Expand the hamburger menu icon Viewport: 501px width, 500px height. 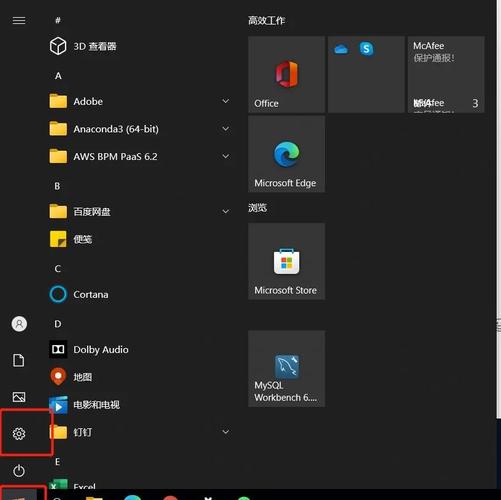19,21
